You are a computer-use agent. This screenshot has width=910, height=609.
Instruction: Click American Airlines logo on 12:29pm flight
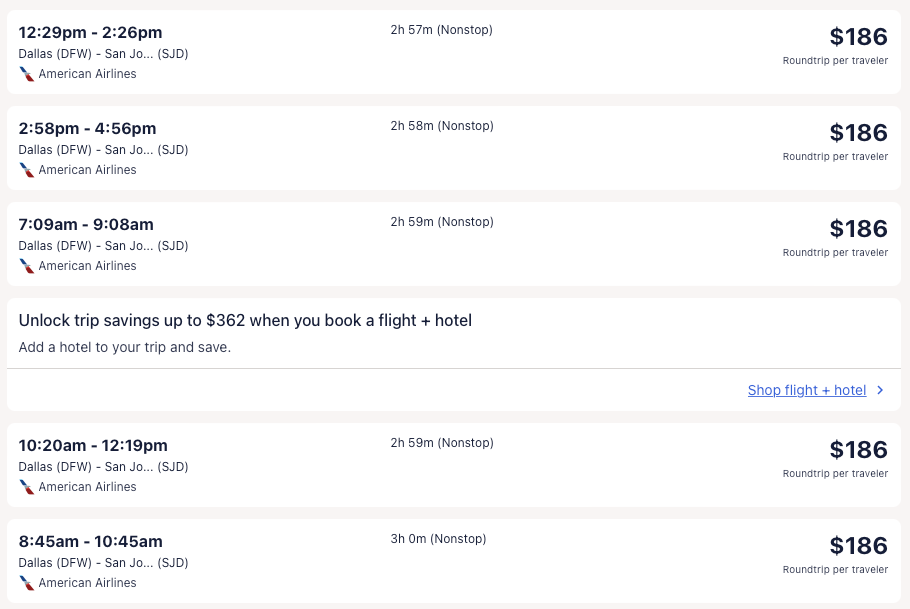pyautogui.click(x=26, y=74)
